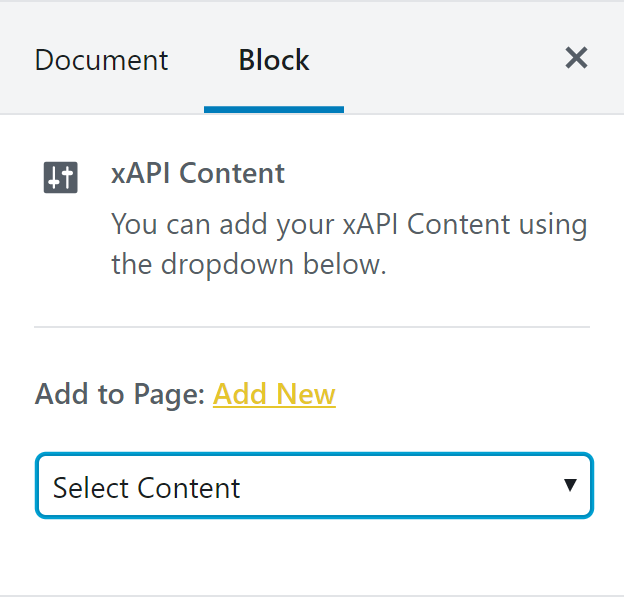Click the xAPI Content heading text
Image resolution: width=624 pixels, height=598 pixels.
pos(198,173)
